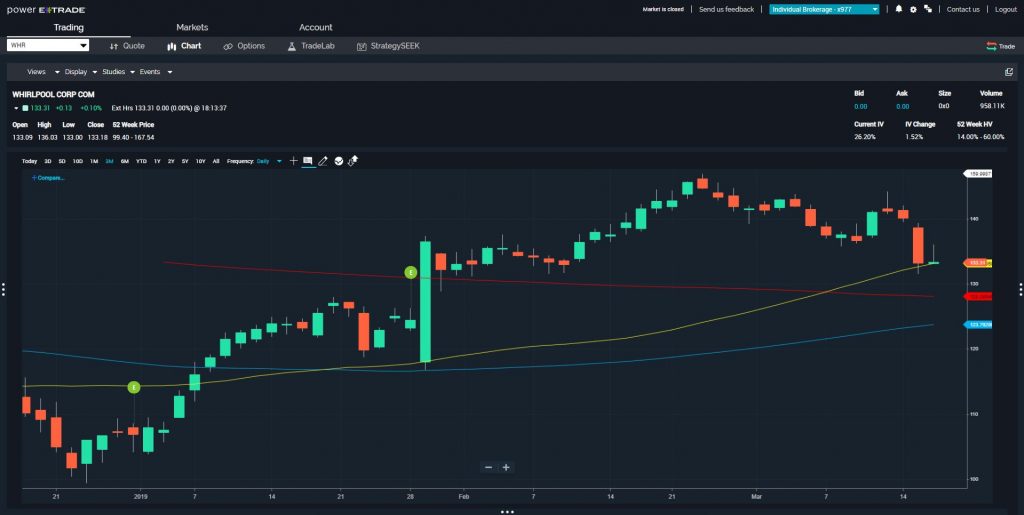Image resolution: width=1024 pixels, height=515 pixels.
Task: Open the Quote view
Action: pyautogui.click(x=127, y=46)
